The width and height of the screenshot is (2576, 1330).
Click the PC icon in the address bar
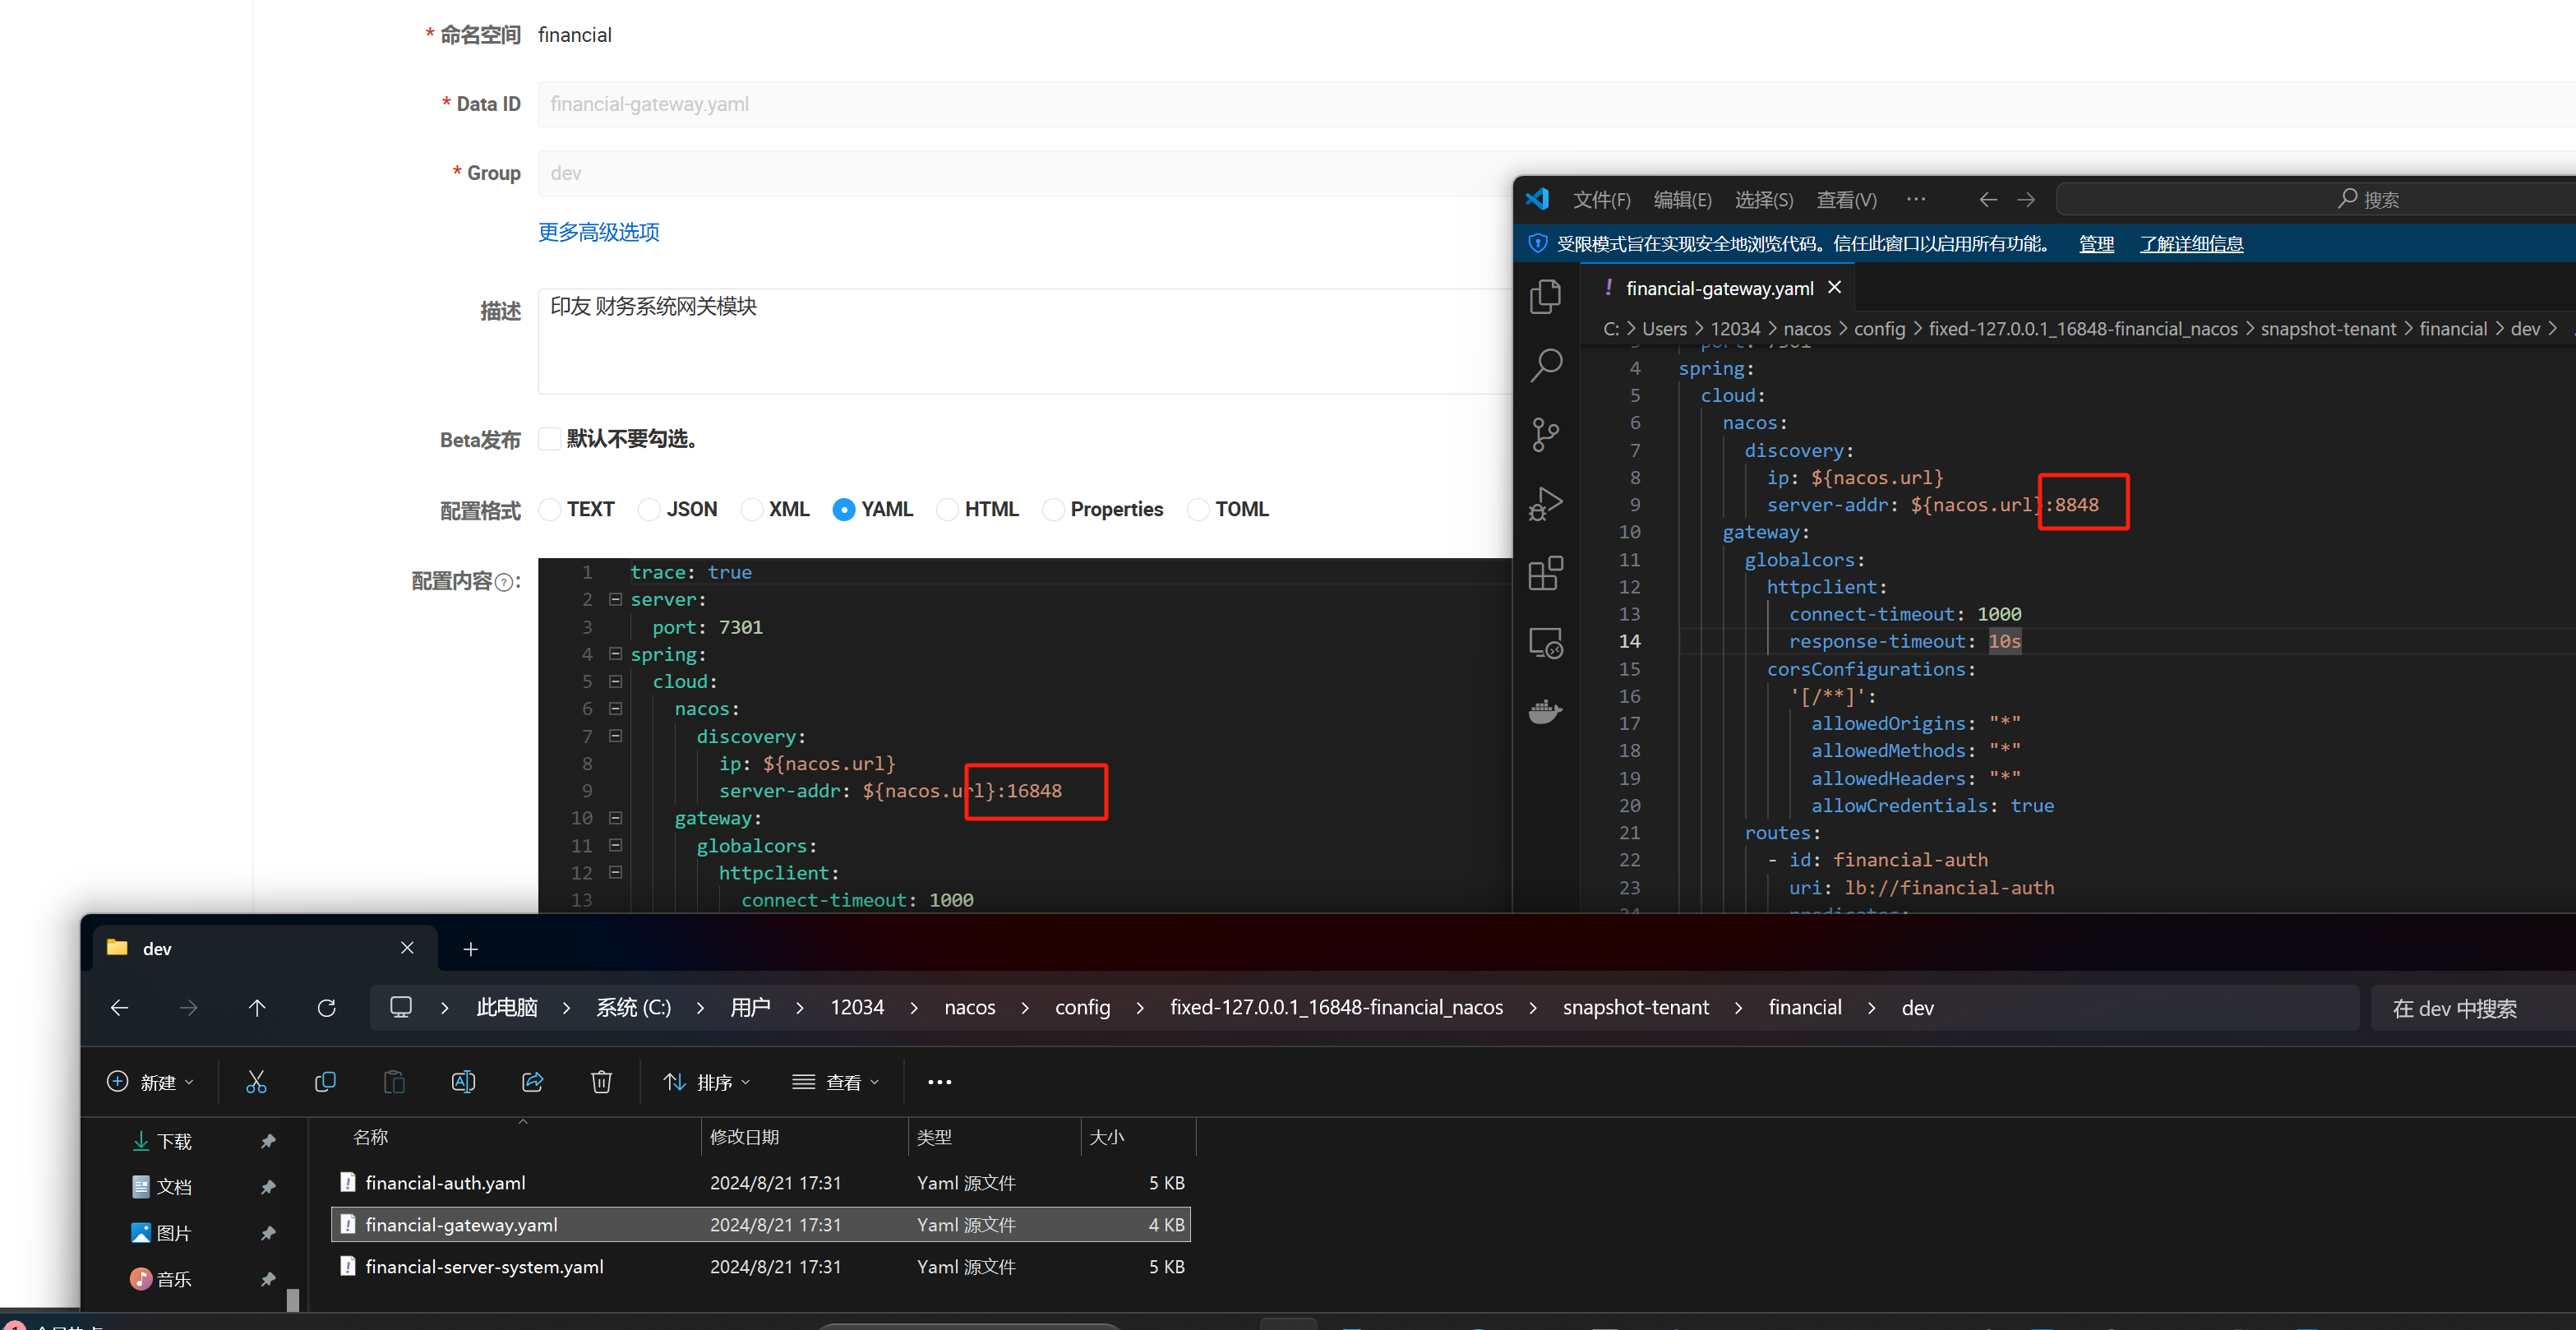401,1007
